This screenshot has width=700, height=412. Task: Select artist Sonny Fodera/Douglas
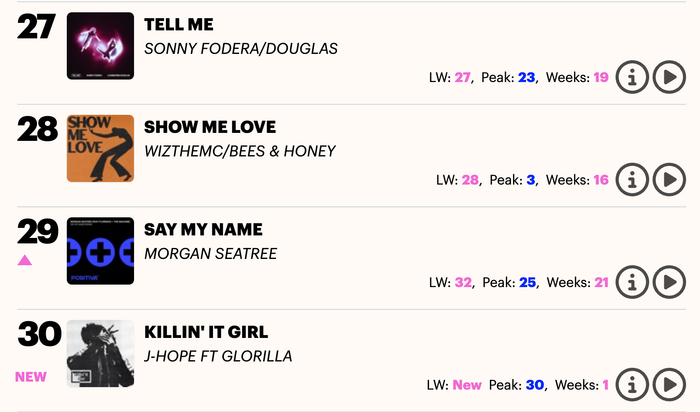coord(241,49)
